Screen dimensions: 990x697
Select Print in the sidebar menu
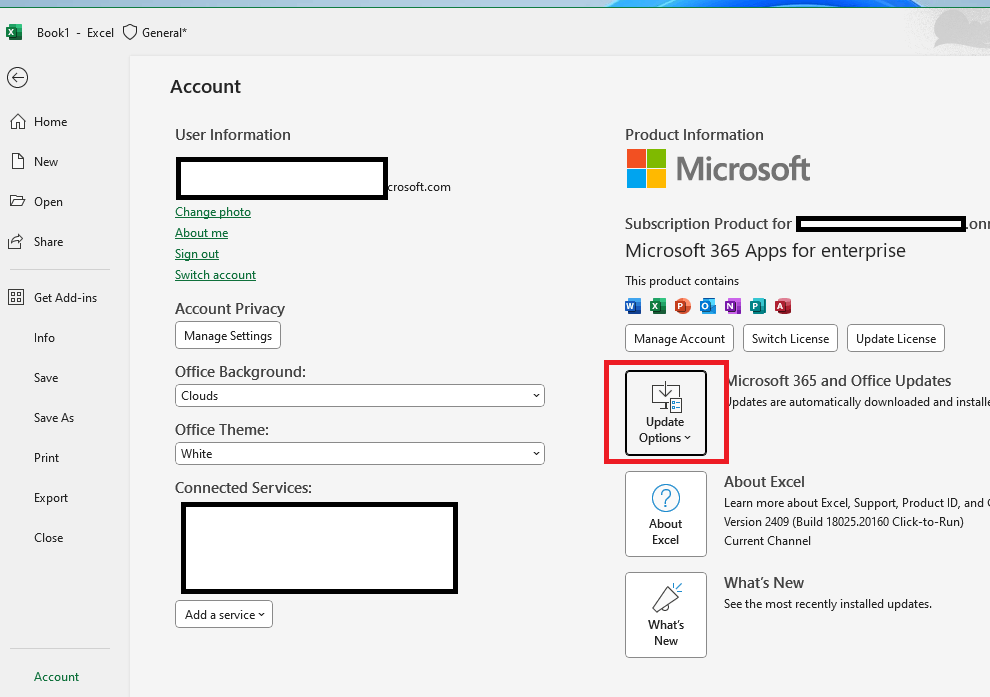[46, 458]
